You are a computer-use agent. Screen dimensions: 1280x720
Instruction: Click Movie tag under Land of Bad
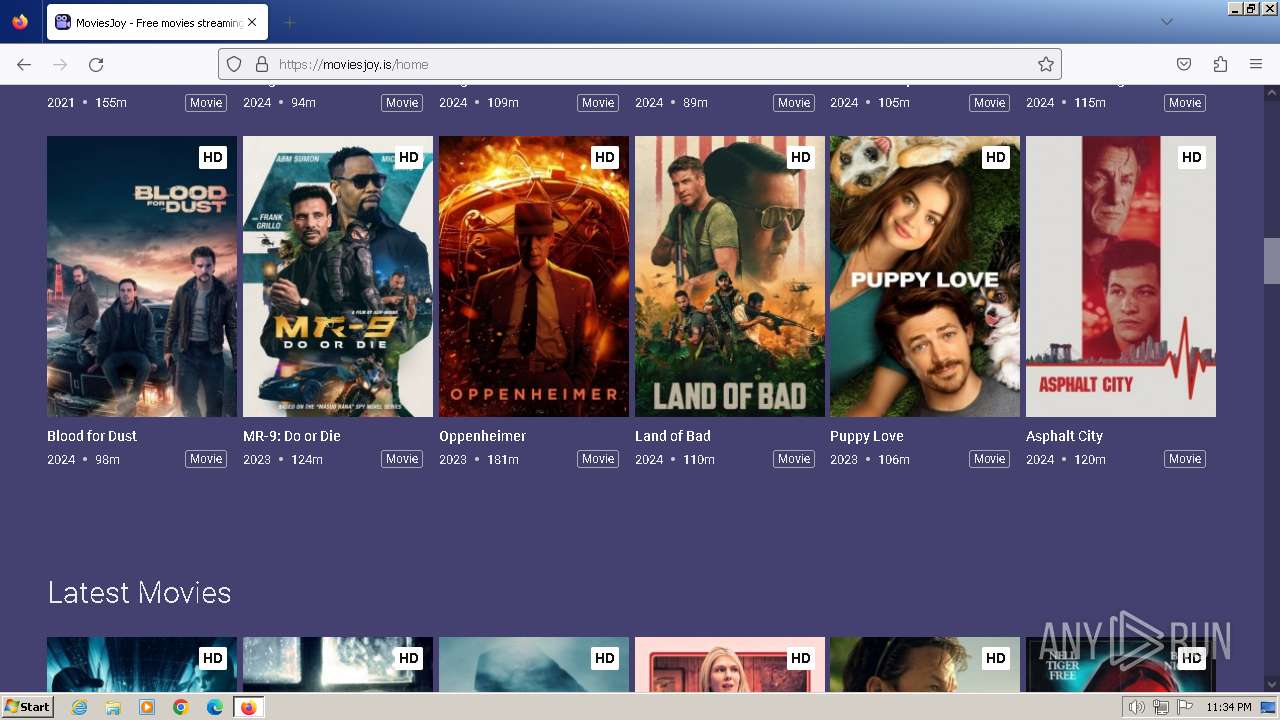794,459
